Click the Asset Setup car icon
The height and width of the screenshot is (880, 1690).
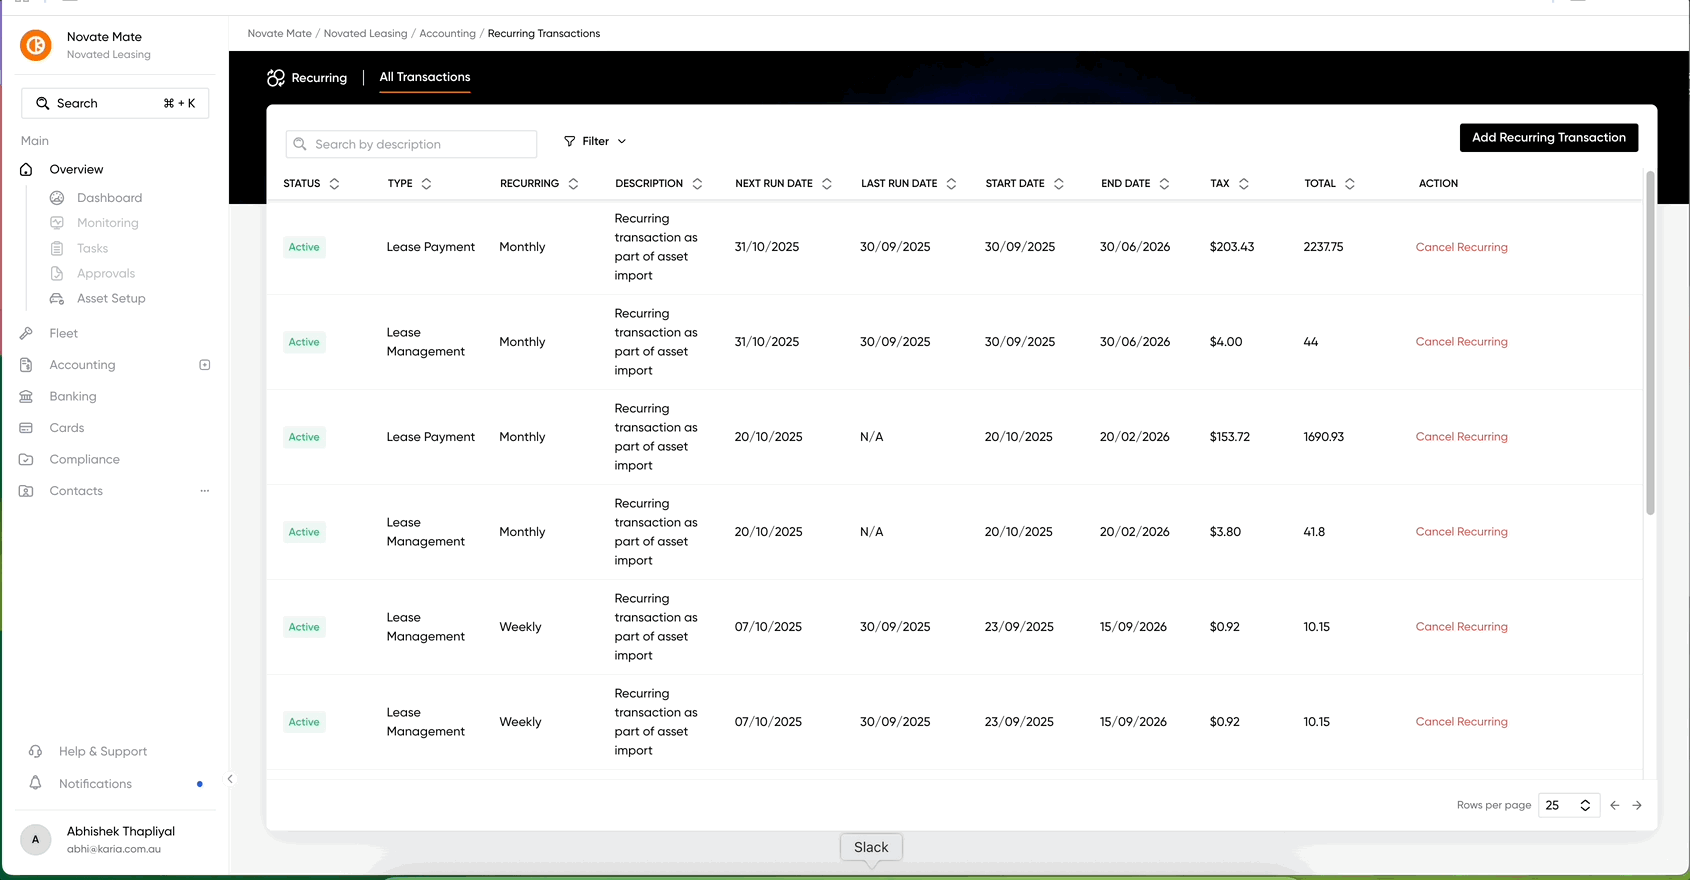click(57, 298)
